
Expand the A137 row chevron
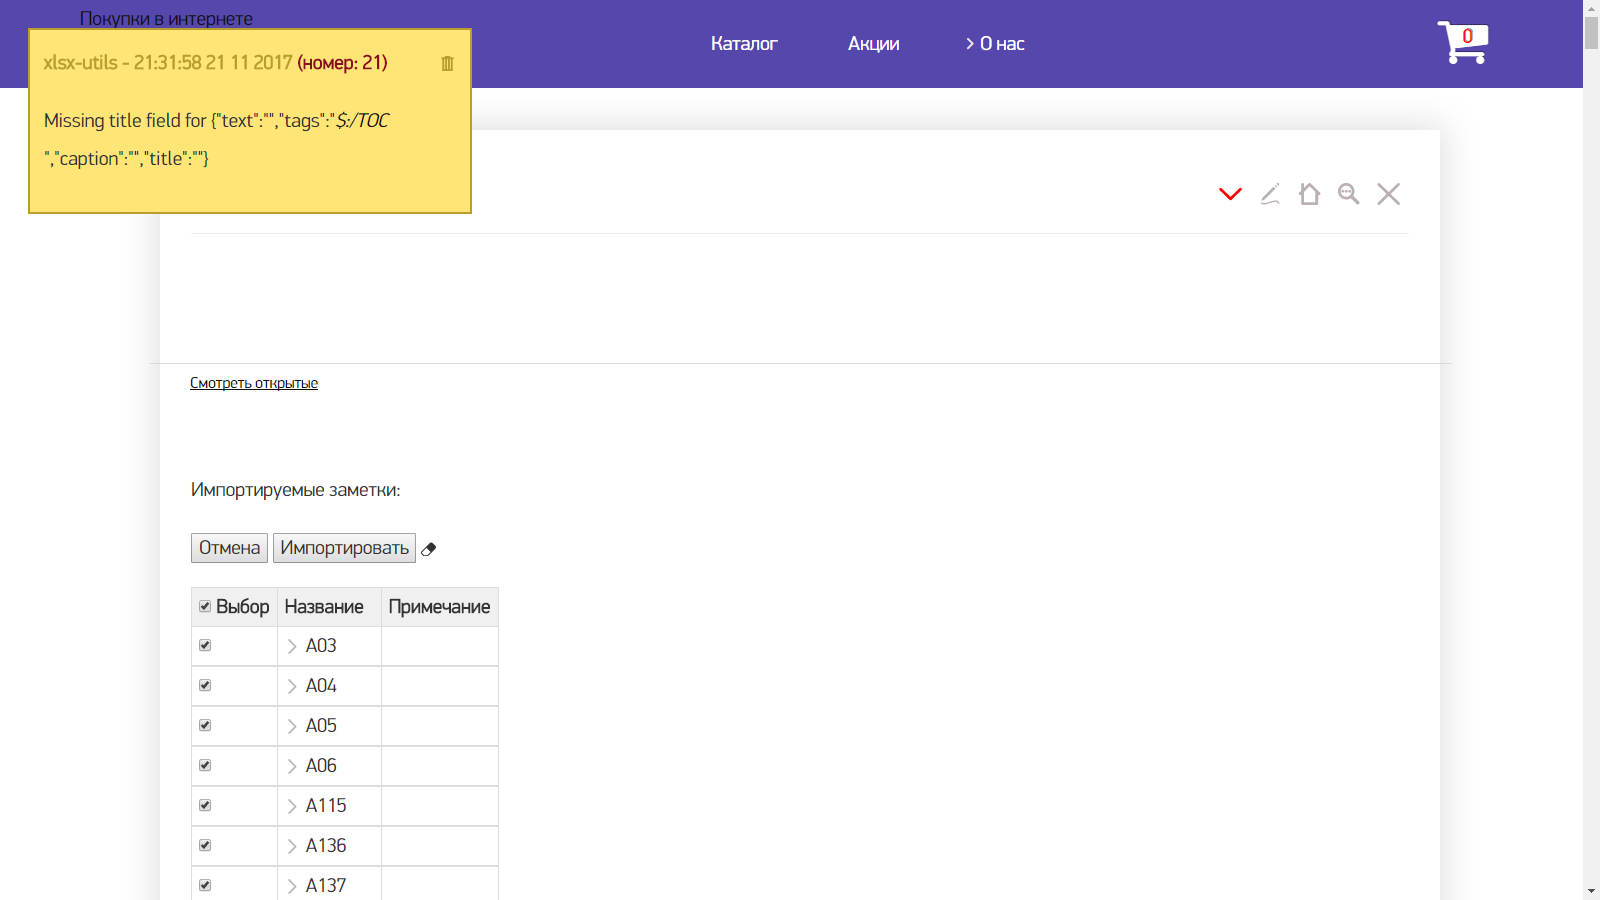tap(292, 886)
